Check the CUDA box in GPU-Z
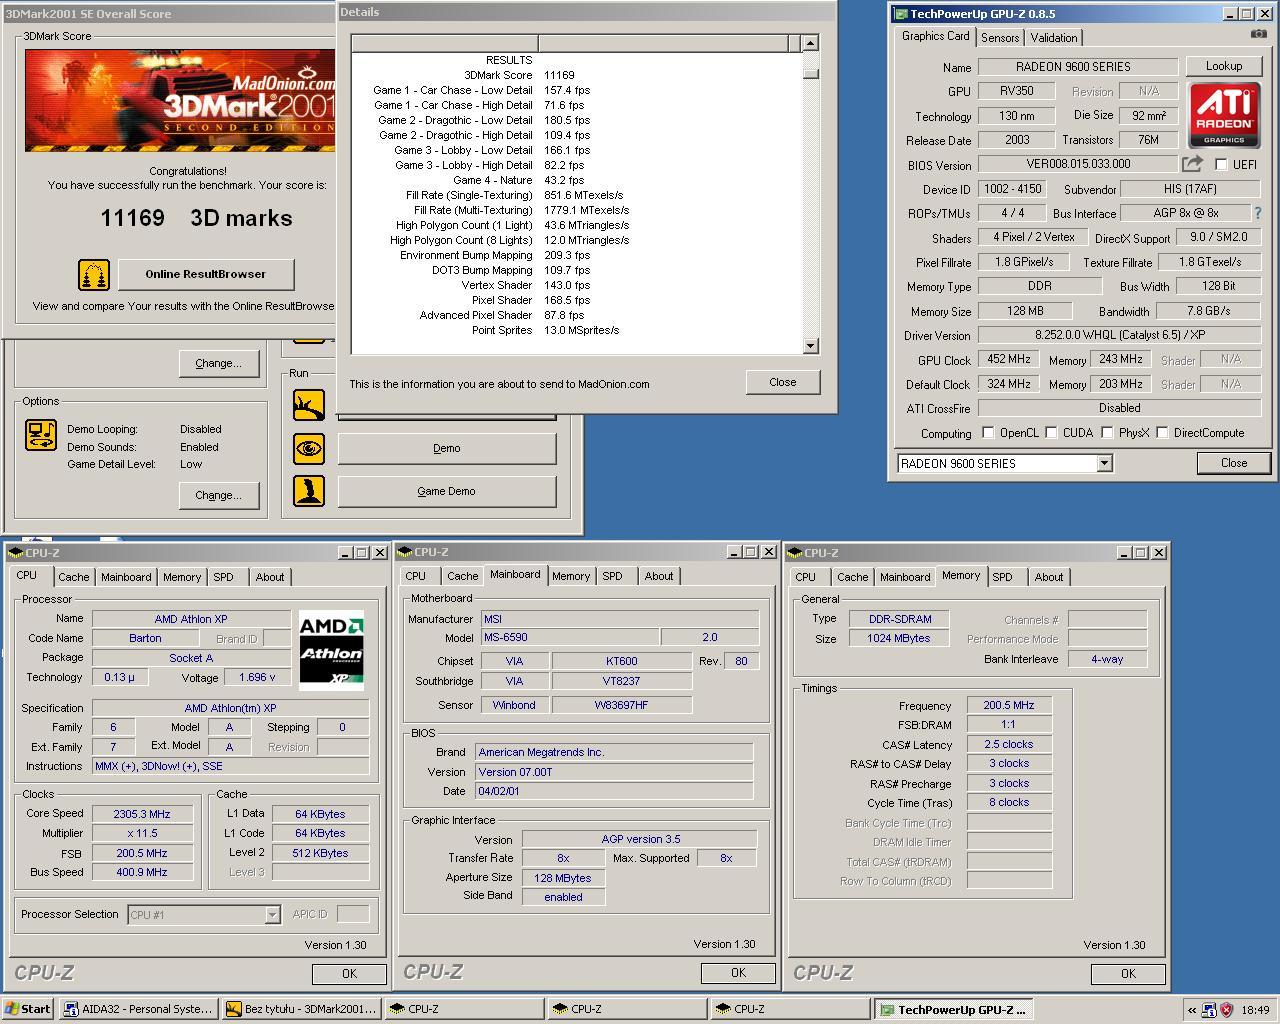1280x1024 pixels. (1051, 432)
